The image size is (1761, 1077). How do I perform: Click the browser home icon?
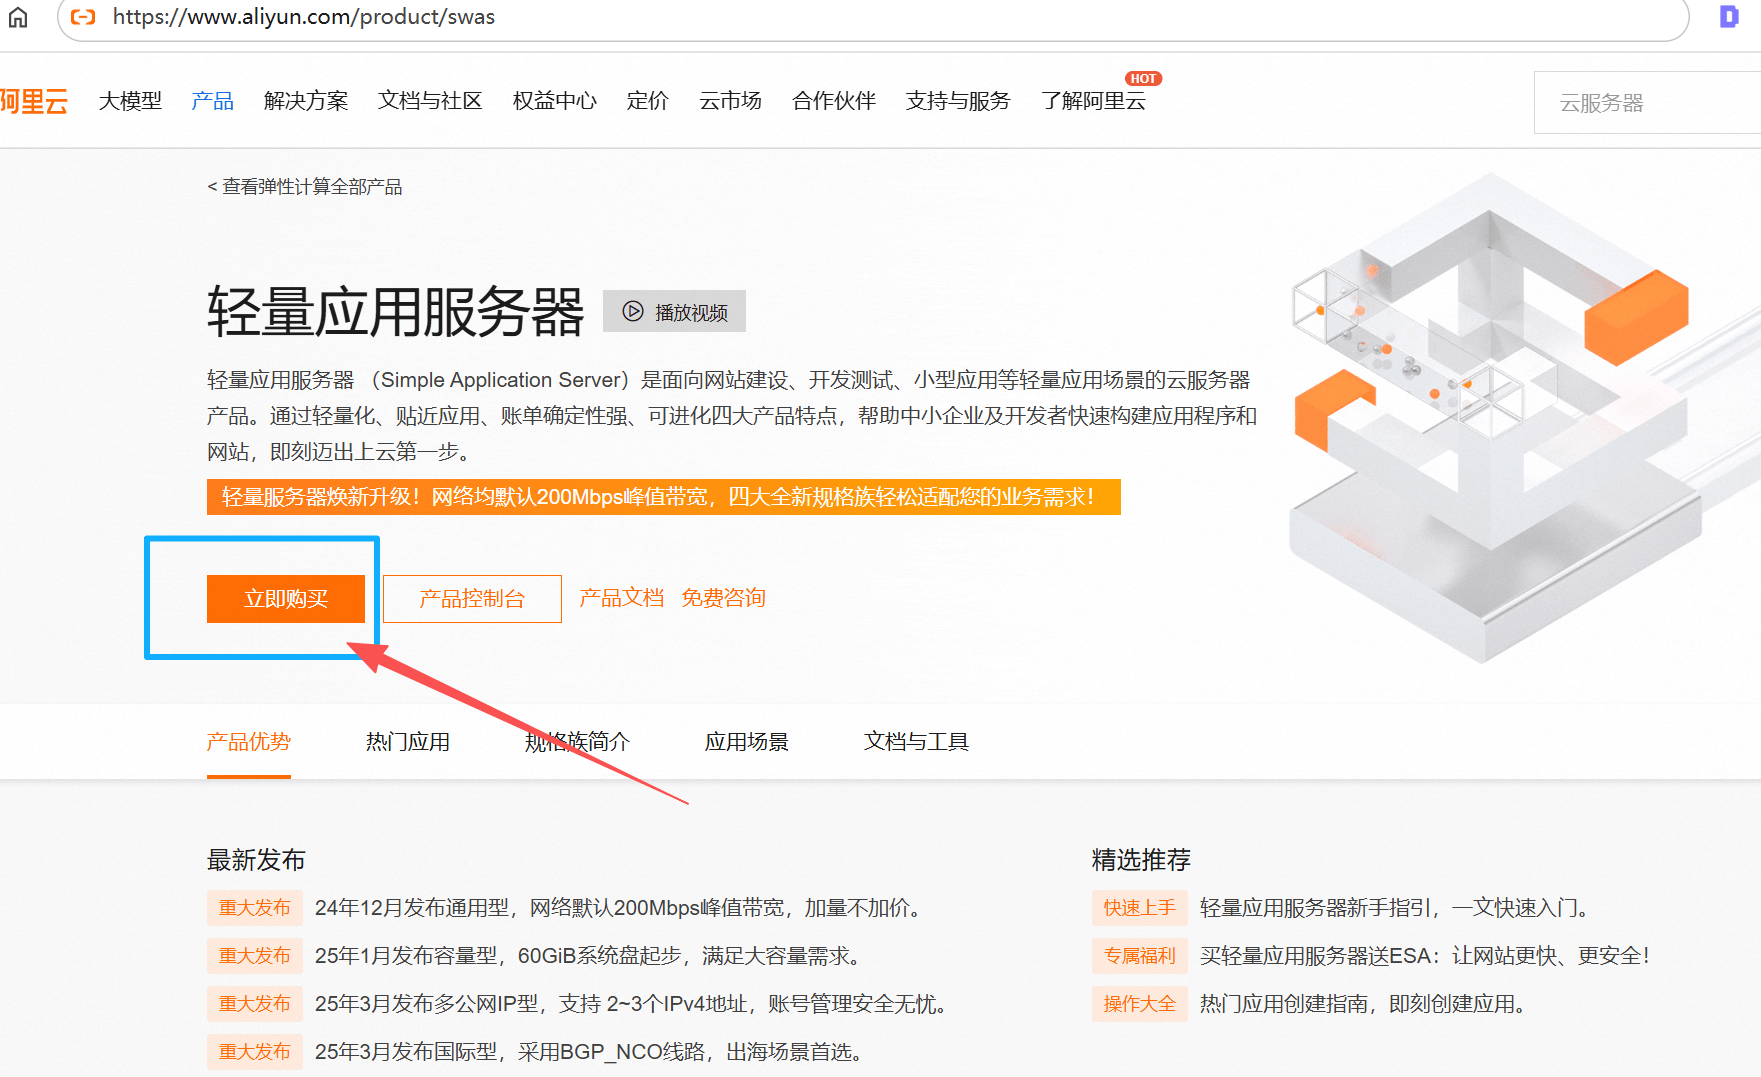coord(18,17)
